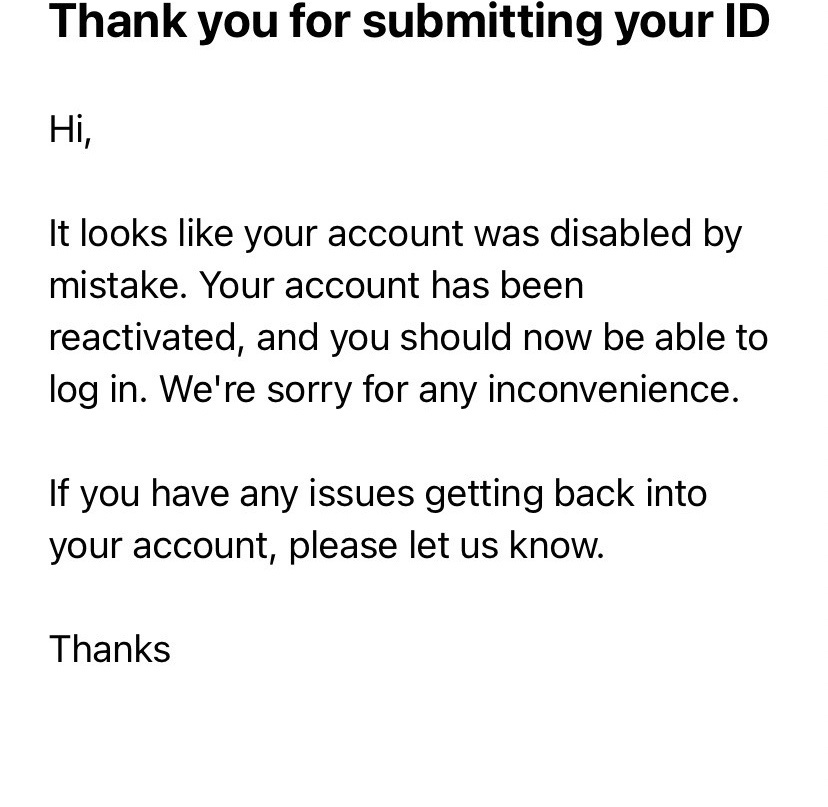Click "It looks like" at the paragraph start
Screen dimensions: 828x807
tap(141, 233)
